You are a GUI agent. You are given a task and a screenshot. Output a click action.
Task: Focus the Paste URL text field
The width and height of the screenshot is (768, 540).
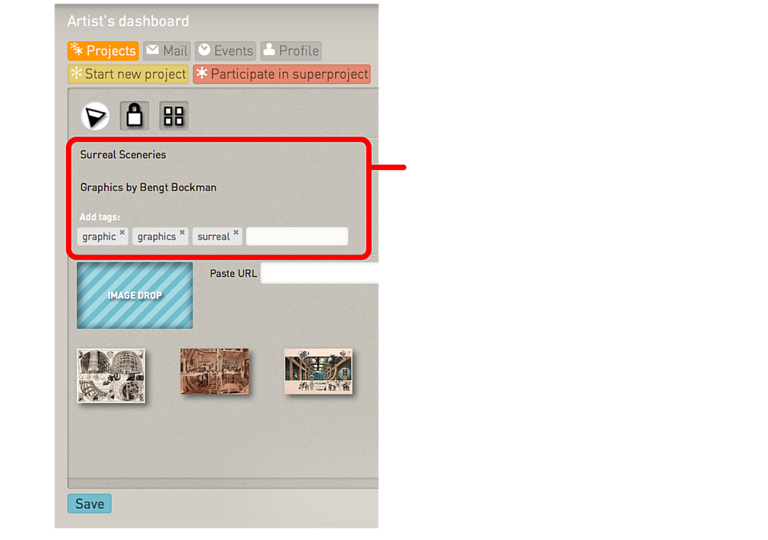[x=319, y=273]
